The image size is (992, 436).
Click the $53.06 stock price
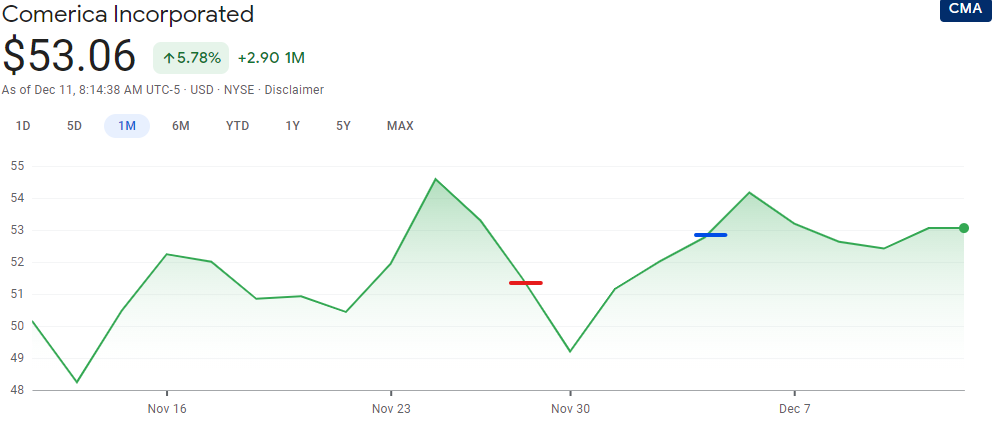(x=69, y=55)
